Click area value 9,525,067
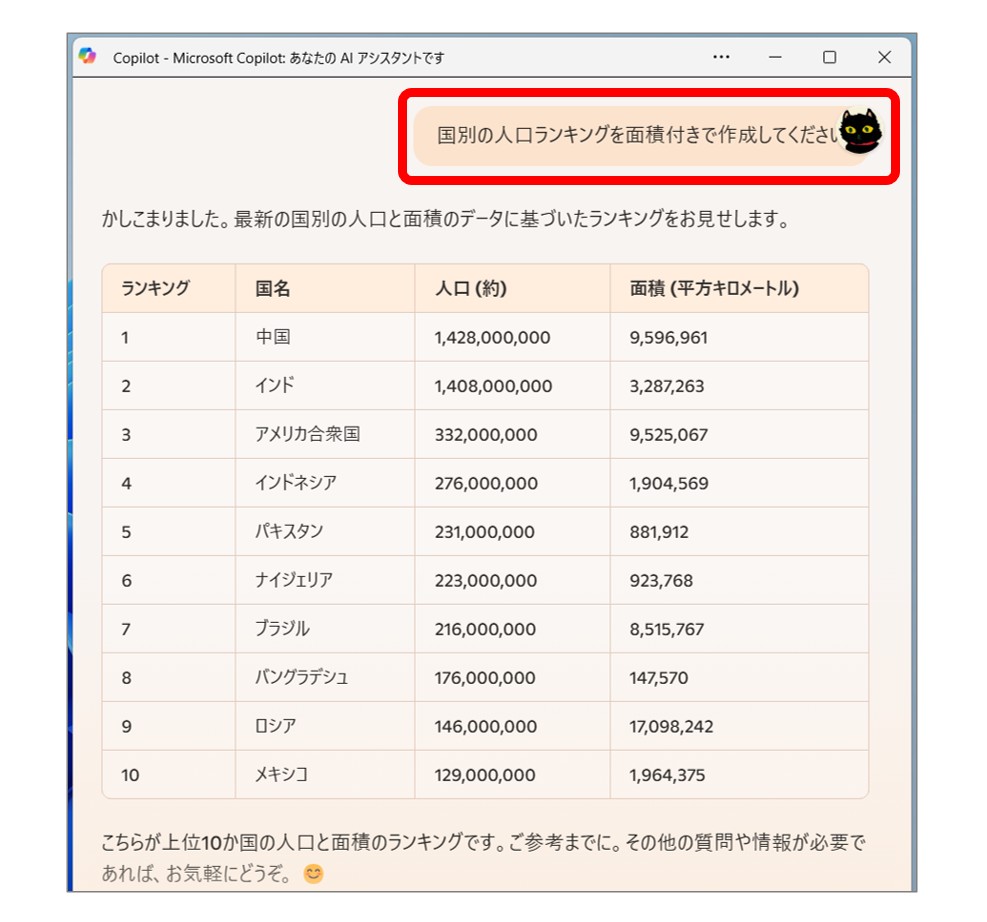 pos(668,435)
